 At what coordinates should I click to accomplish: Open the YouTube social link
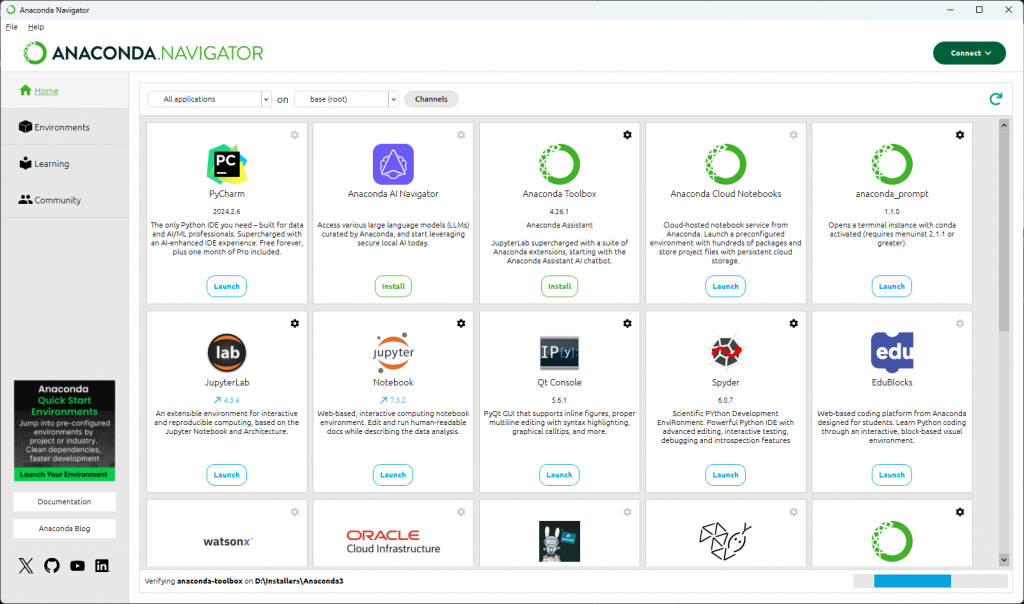point(77,565)
